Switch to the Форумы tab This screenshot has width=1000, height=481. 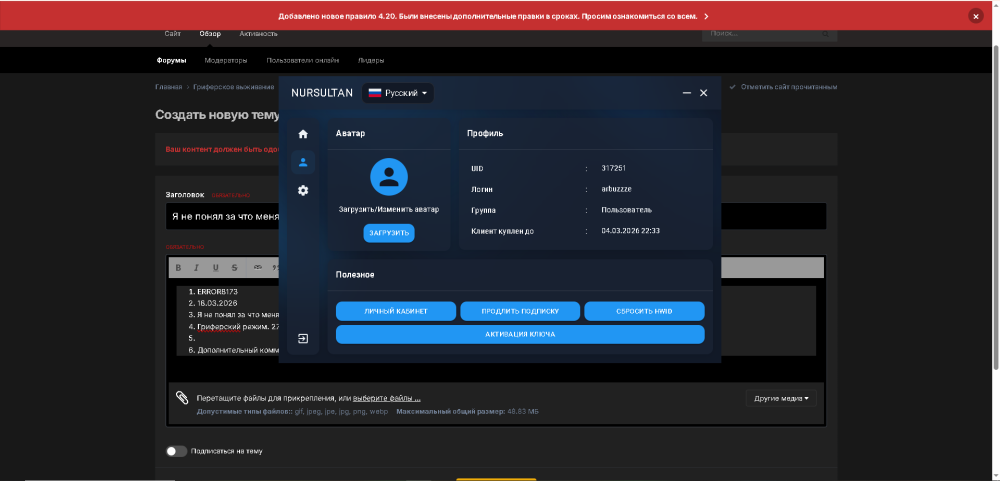pos(172,61)
